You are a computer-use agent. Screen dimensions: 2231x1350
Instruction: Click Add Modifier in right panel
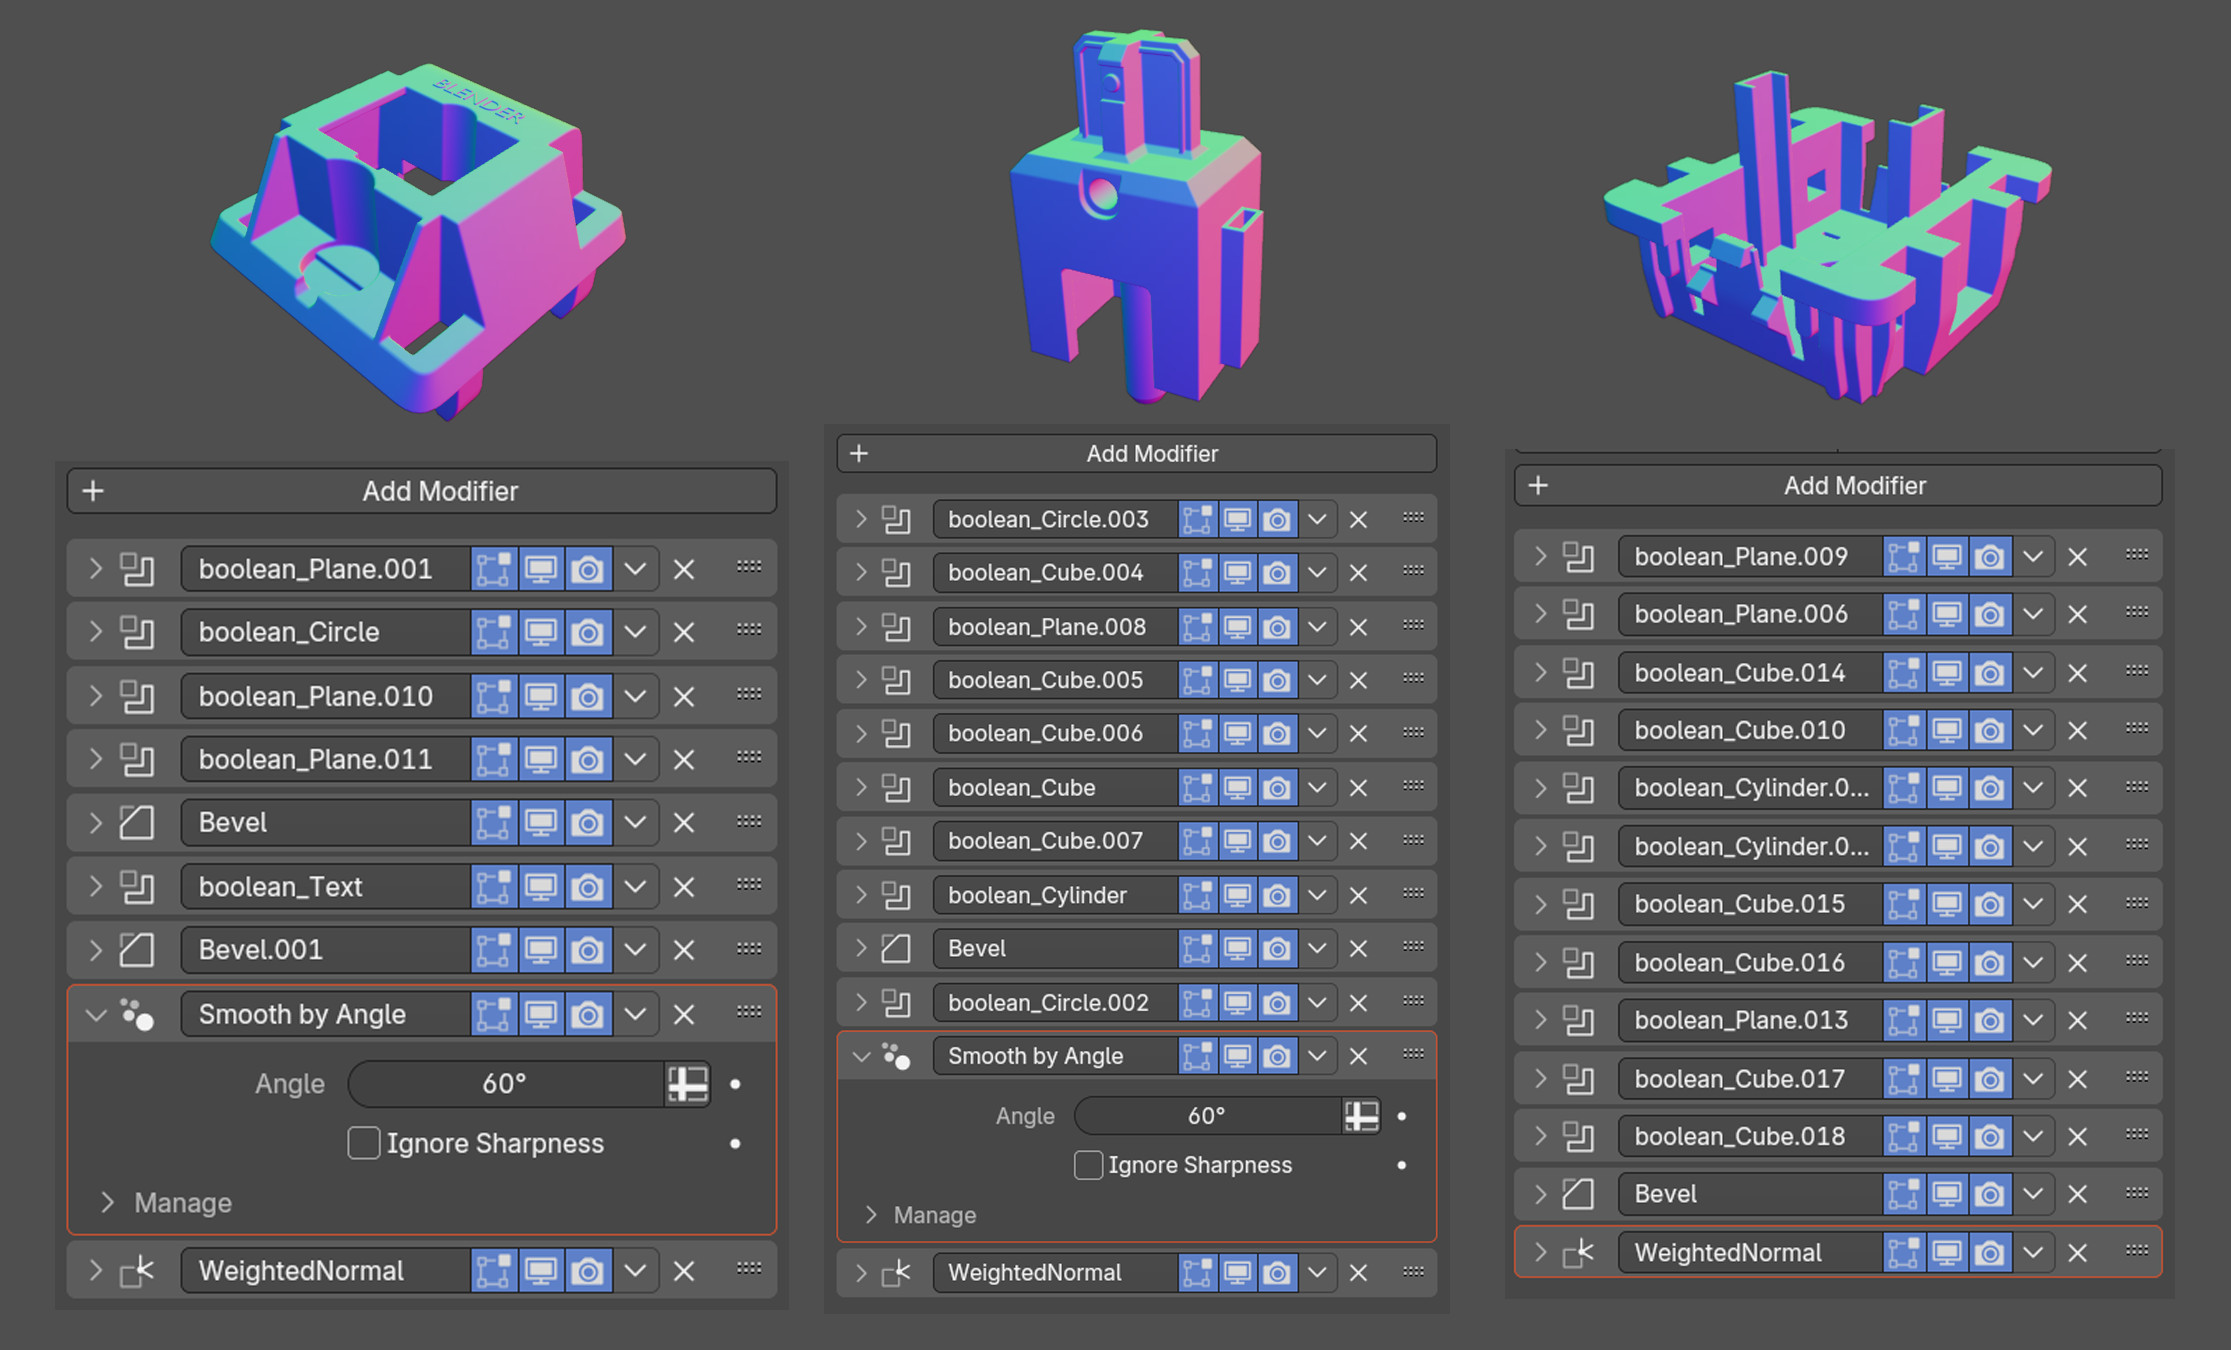click(x=1838, y=486)
